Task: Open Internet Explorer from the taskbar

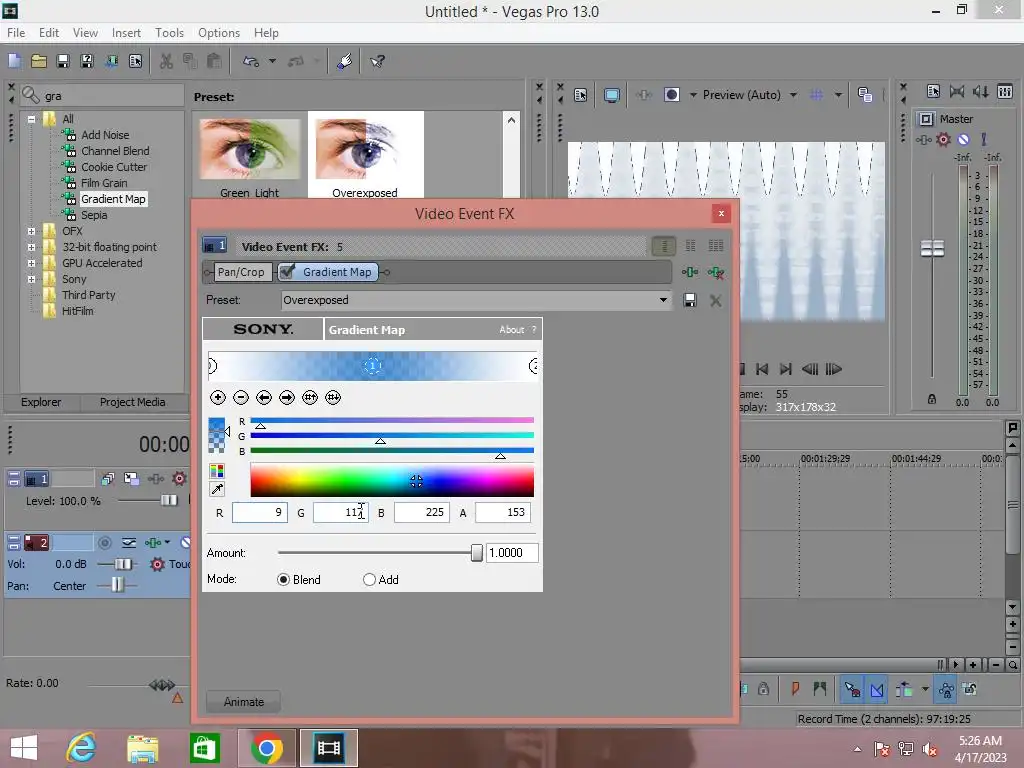Action: pos(82,748)
